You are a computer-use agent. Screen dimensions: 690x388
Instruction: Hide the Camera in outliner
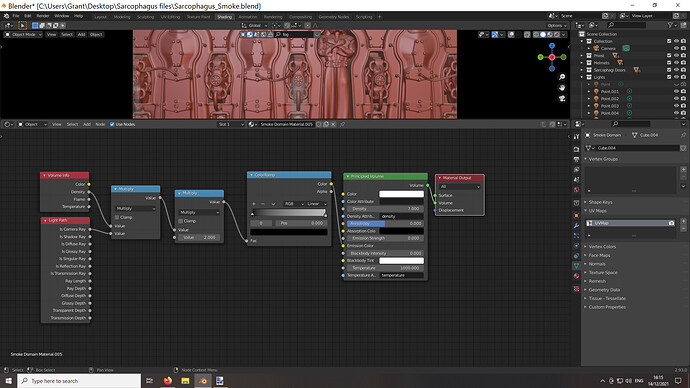pyautogui.click(x=676, y=48)
